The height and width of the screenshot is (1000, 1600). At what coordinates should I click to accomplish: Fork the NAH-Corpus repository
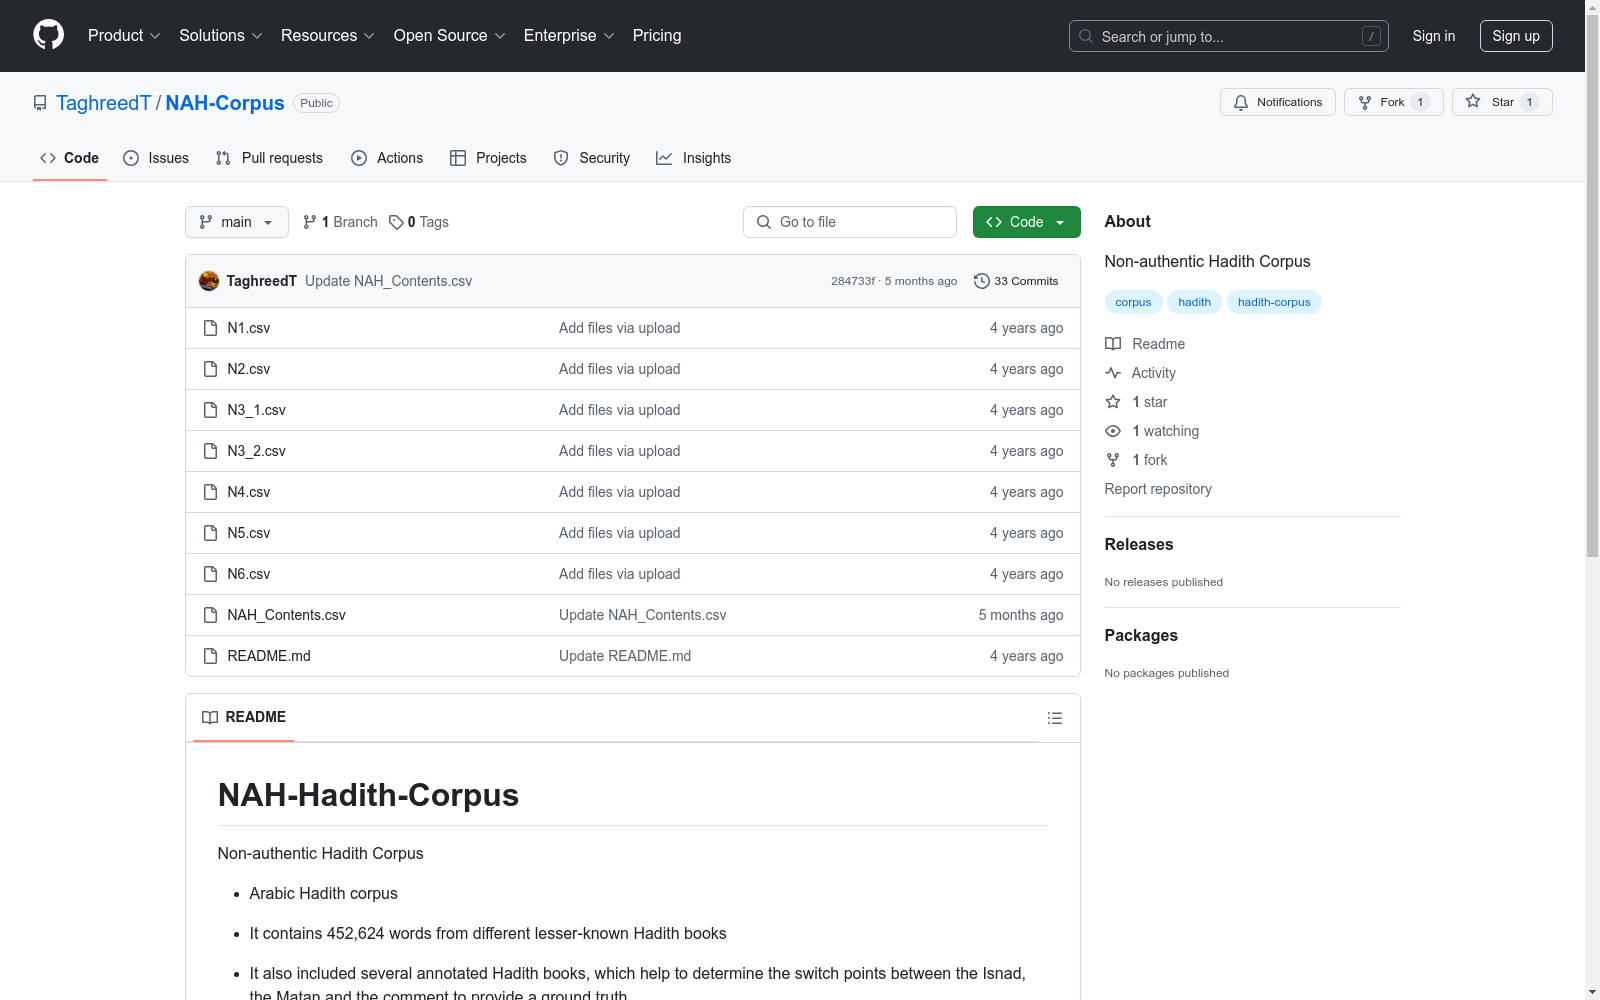click(1393, 102)
